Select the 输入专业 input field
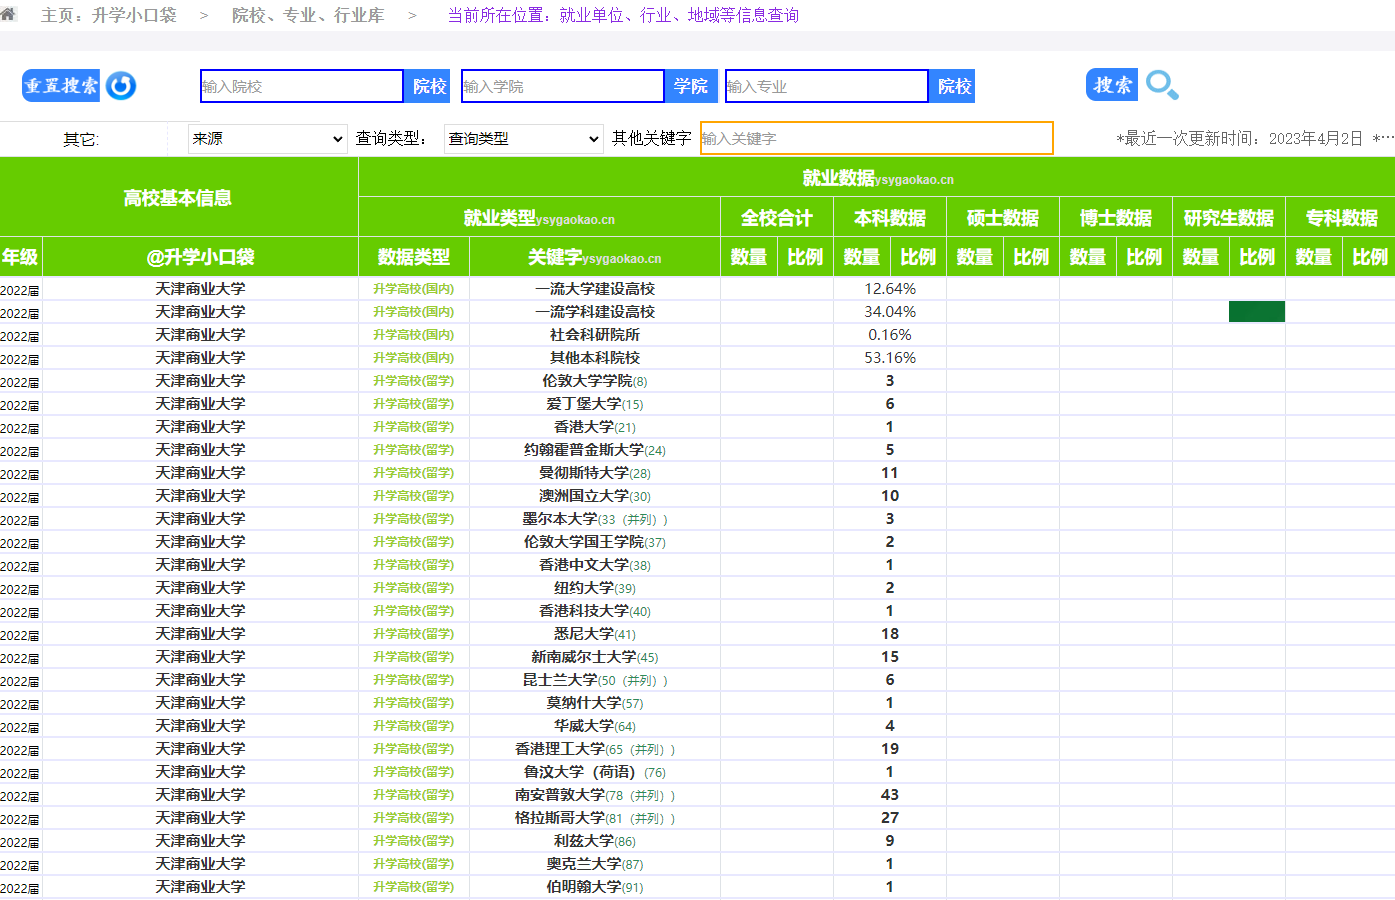This screenshot has height=900, width=1395. 826,86
